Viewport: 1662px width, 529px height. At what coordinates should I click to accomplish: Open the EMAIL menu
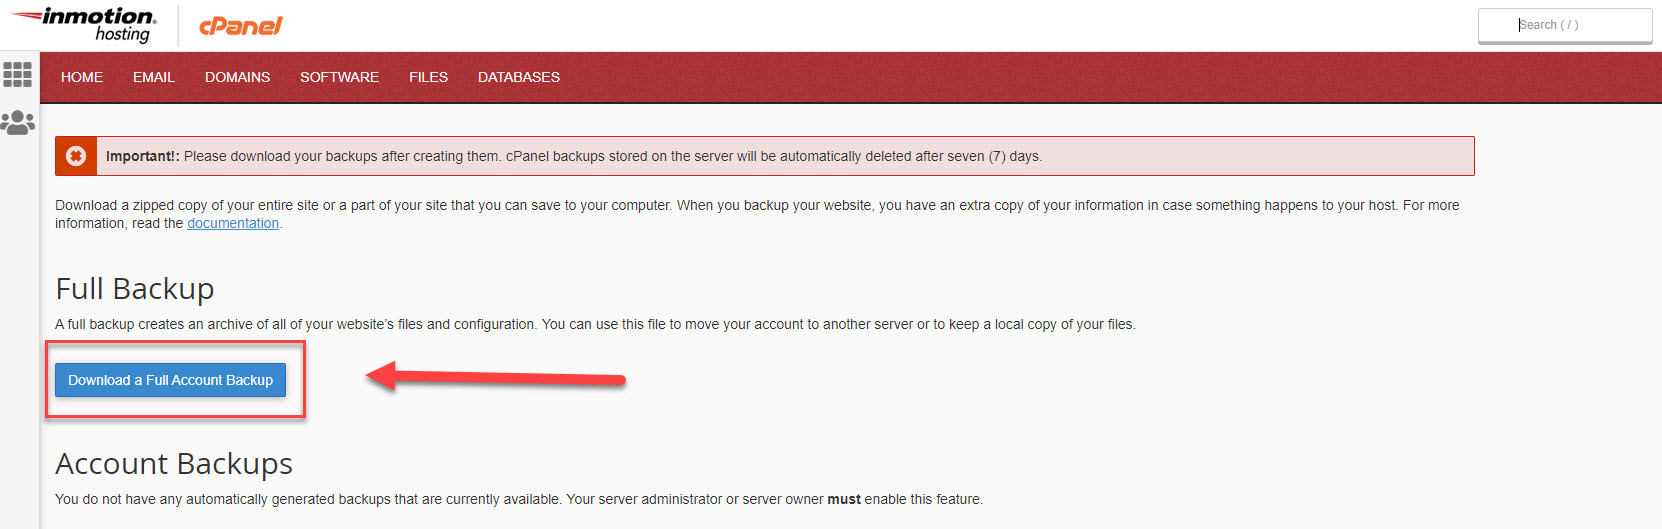(x=154, y=77)
